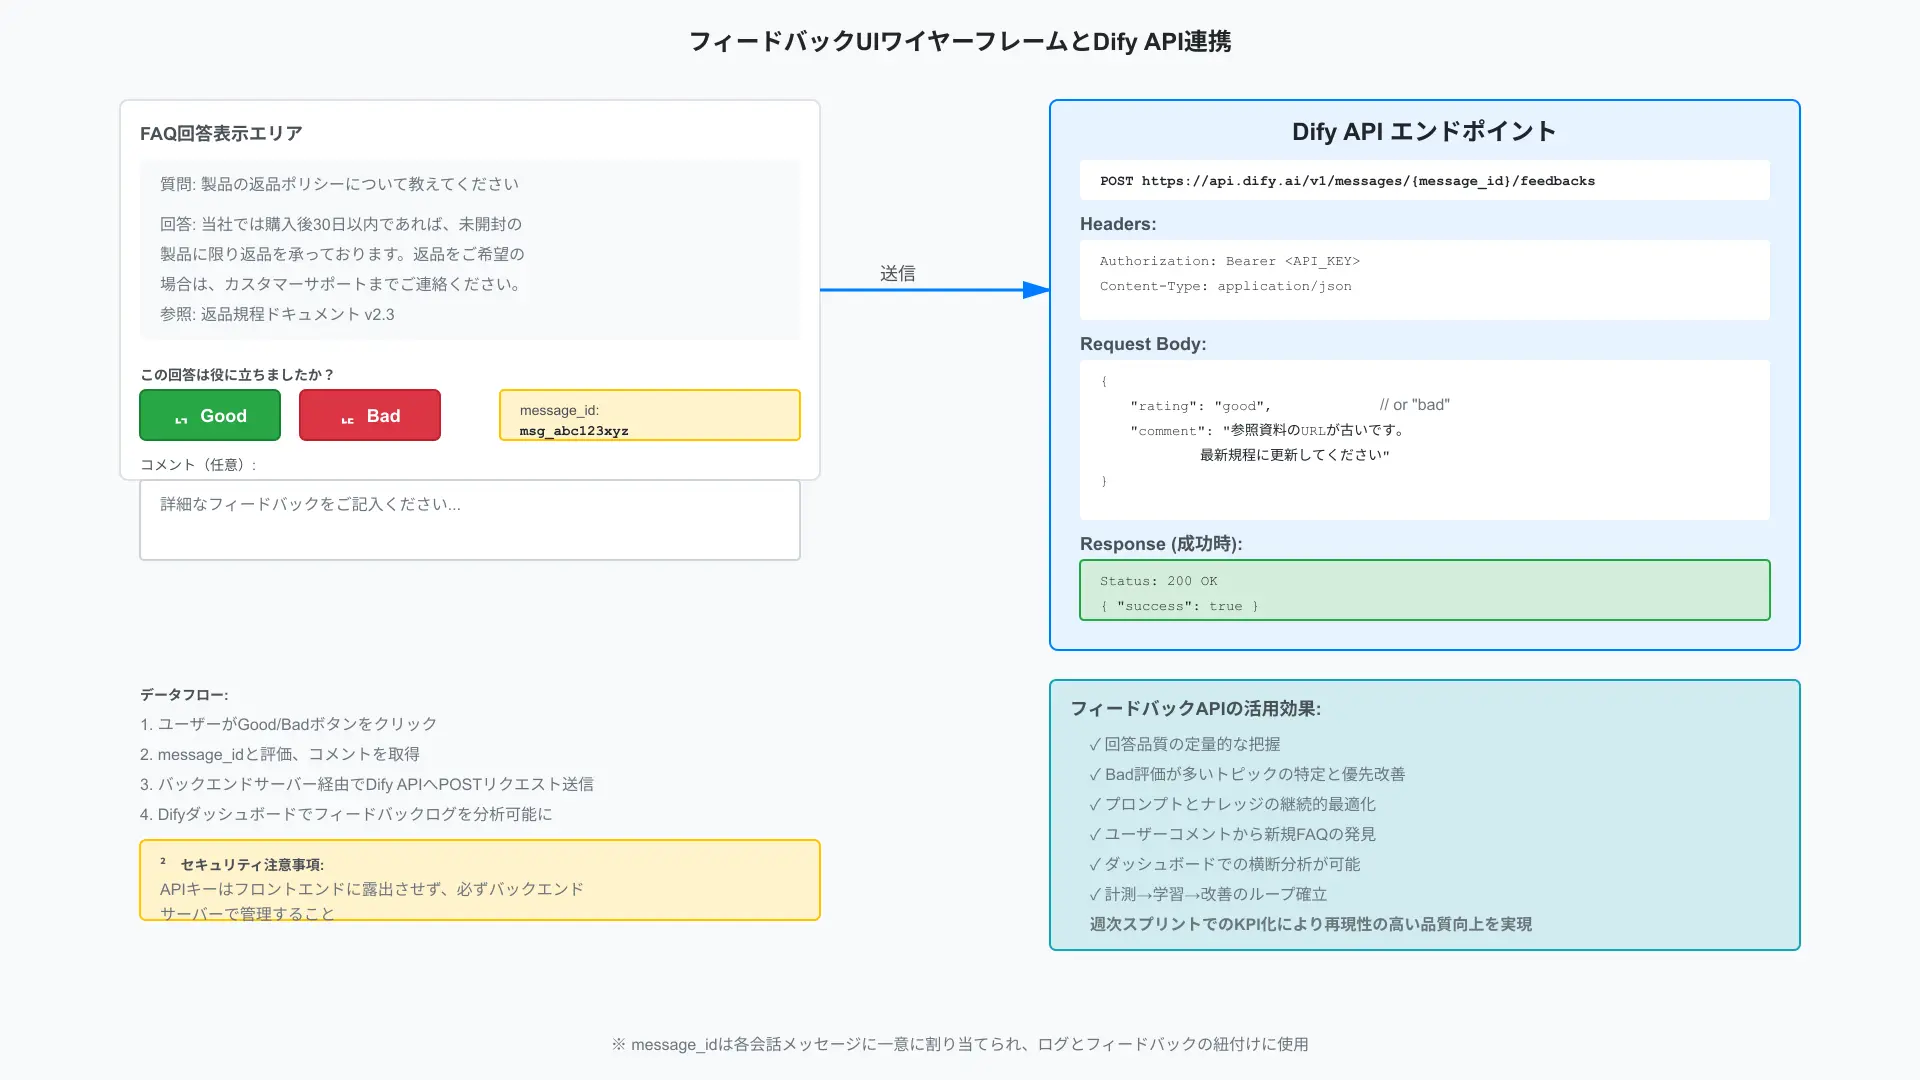The height and width of the screenshot is (1080, 1920).
Task: Click the Content-Type: application/json header line
Action: [1225, 286]
